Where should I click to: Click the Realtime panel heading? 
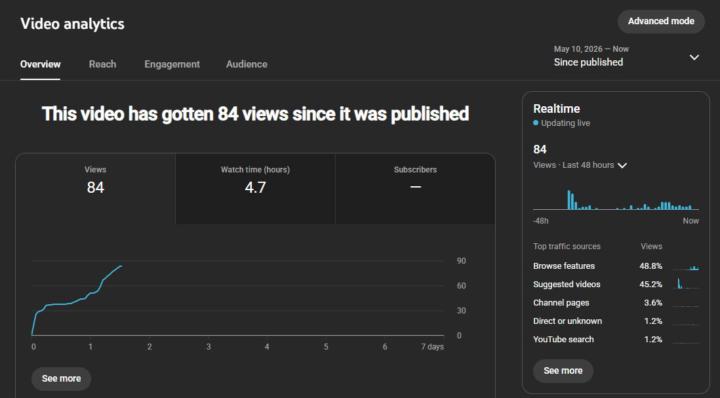click(x=557, y=109)
